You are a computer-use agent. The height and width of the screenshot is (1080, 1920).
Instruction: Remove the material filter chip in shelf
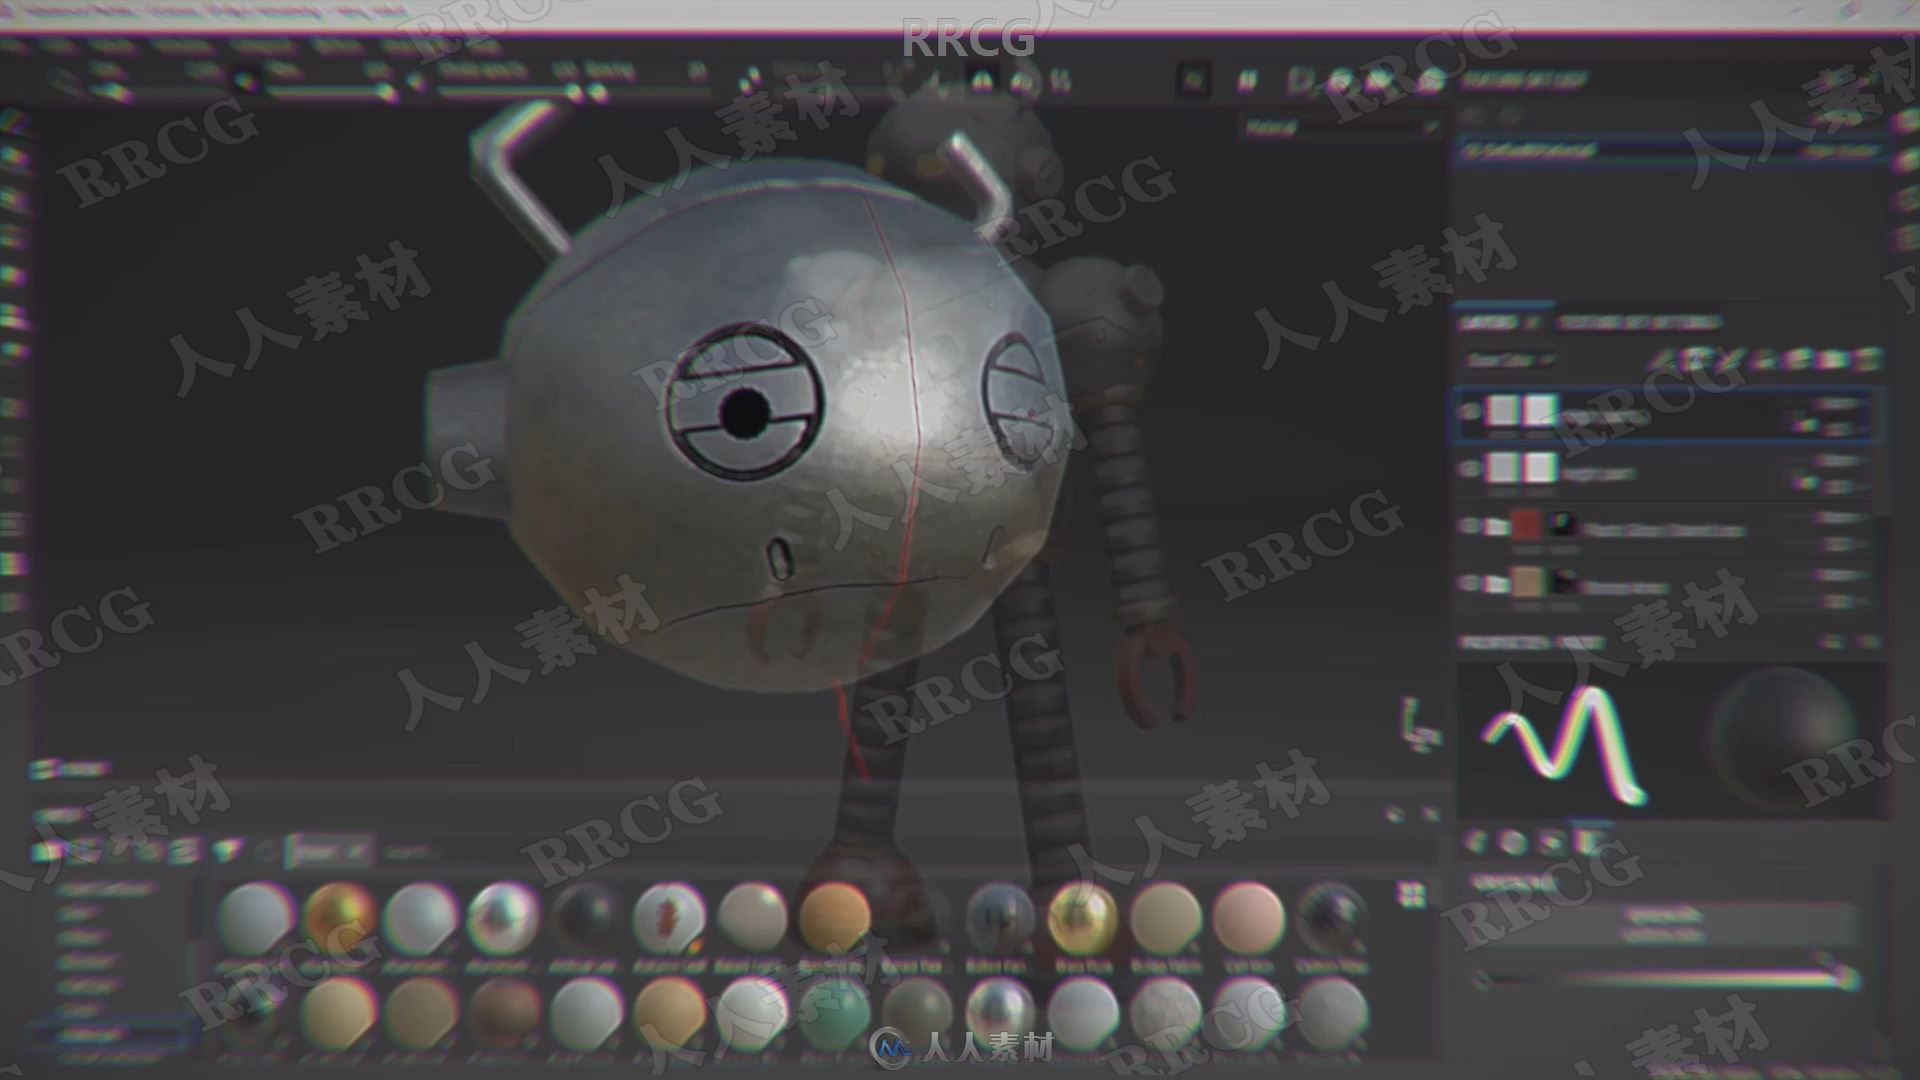[358, 853]
